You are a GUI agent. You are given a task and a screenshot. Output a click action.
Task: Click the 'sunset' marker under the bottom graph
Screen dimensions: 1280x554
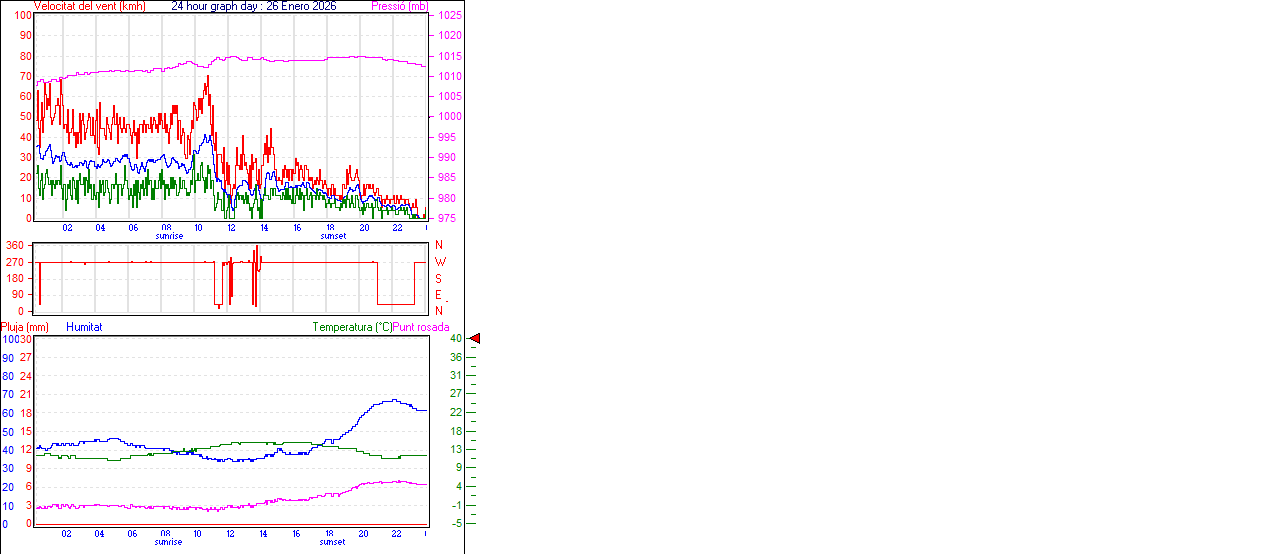333,542
